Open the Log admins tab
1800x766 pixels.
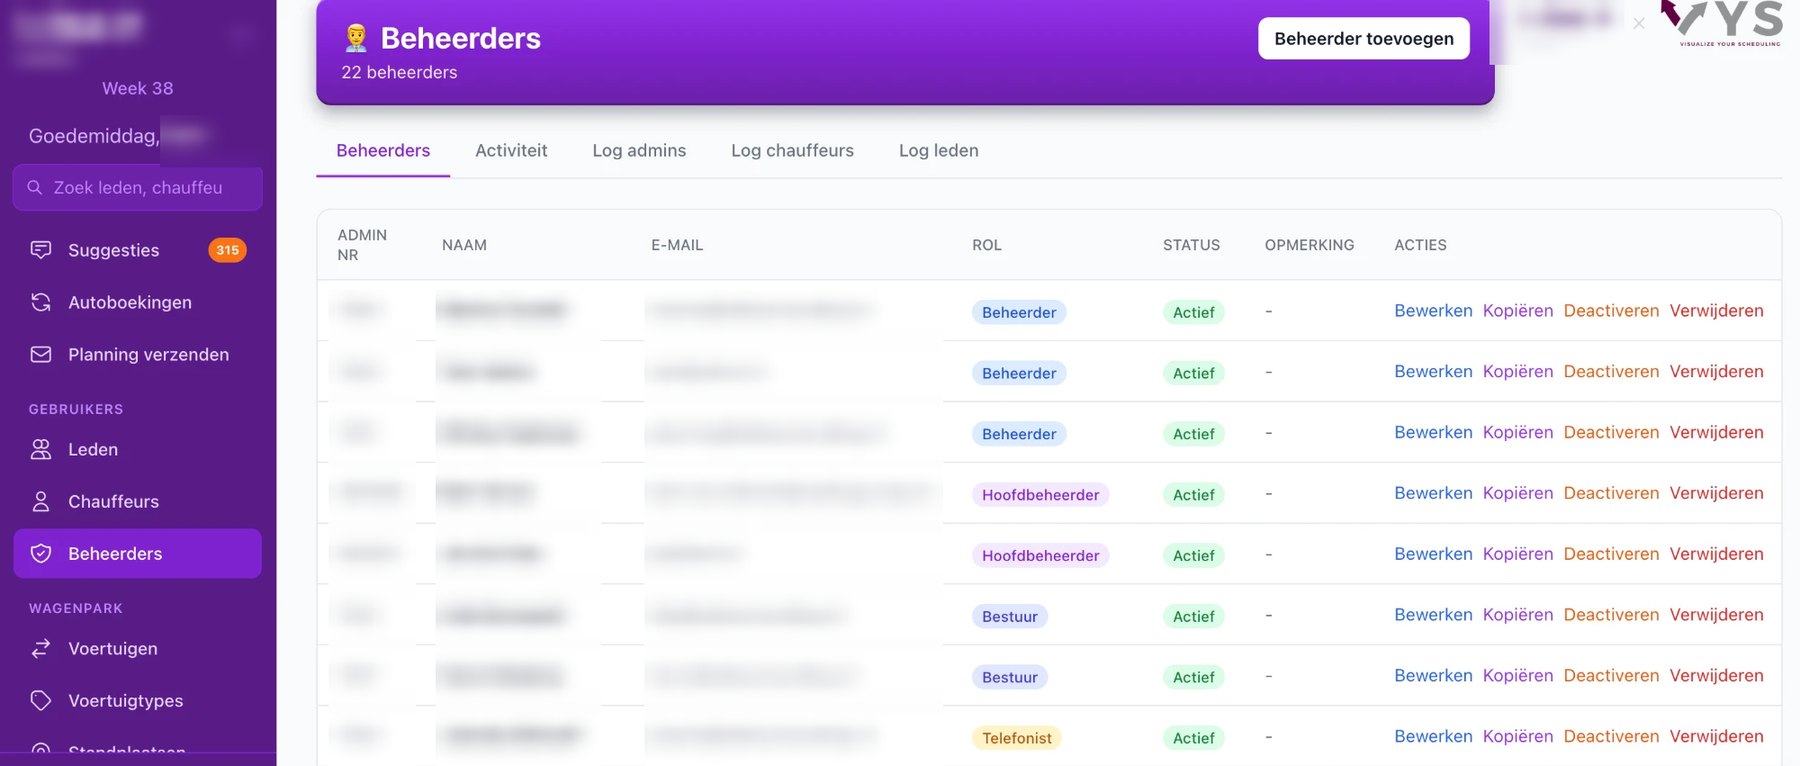(639, 150)
